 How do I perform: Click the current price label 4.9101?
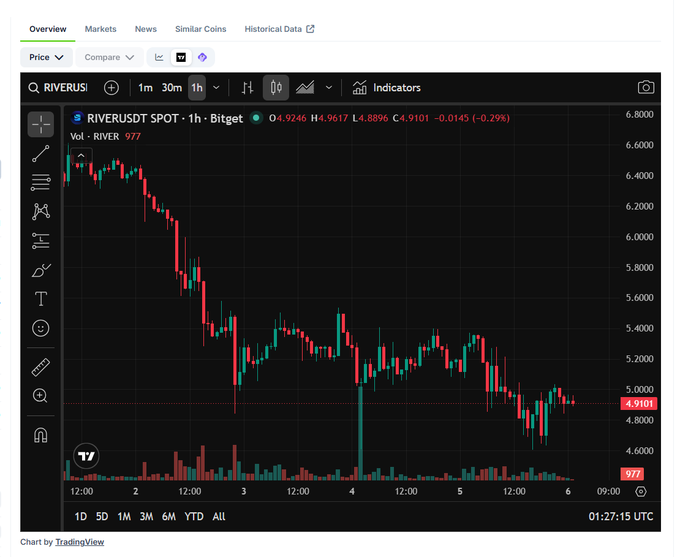click(639, 403)
